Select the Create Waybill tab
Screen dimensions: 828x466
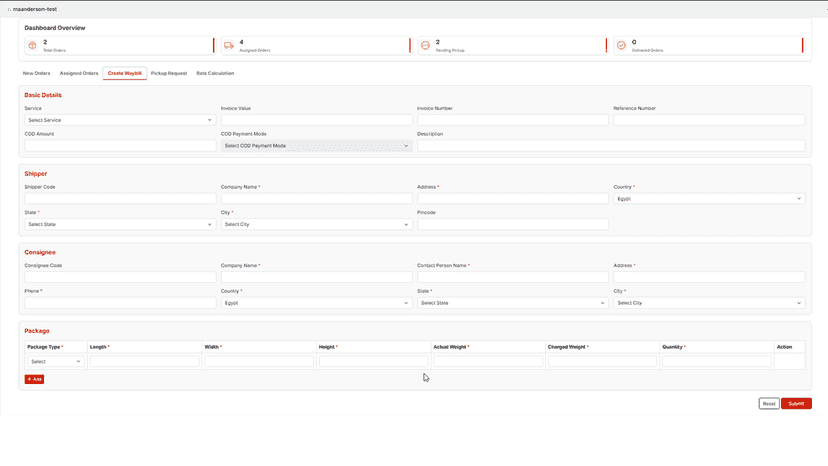(x=125, y=73)
